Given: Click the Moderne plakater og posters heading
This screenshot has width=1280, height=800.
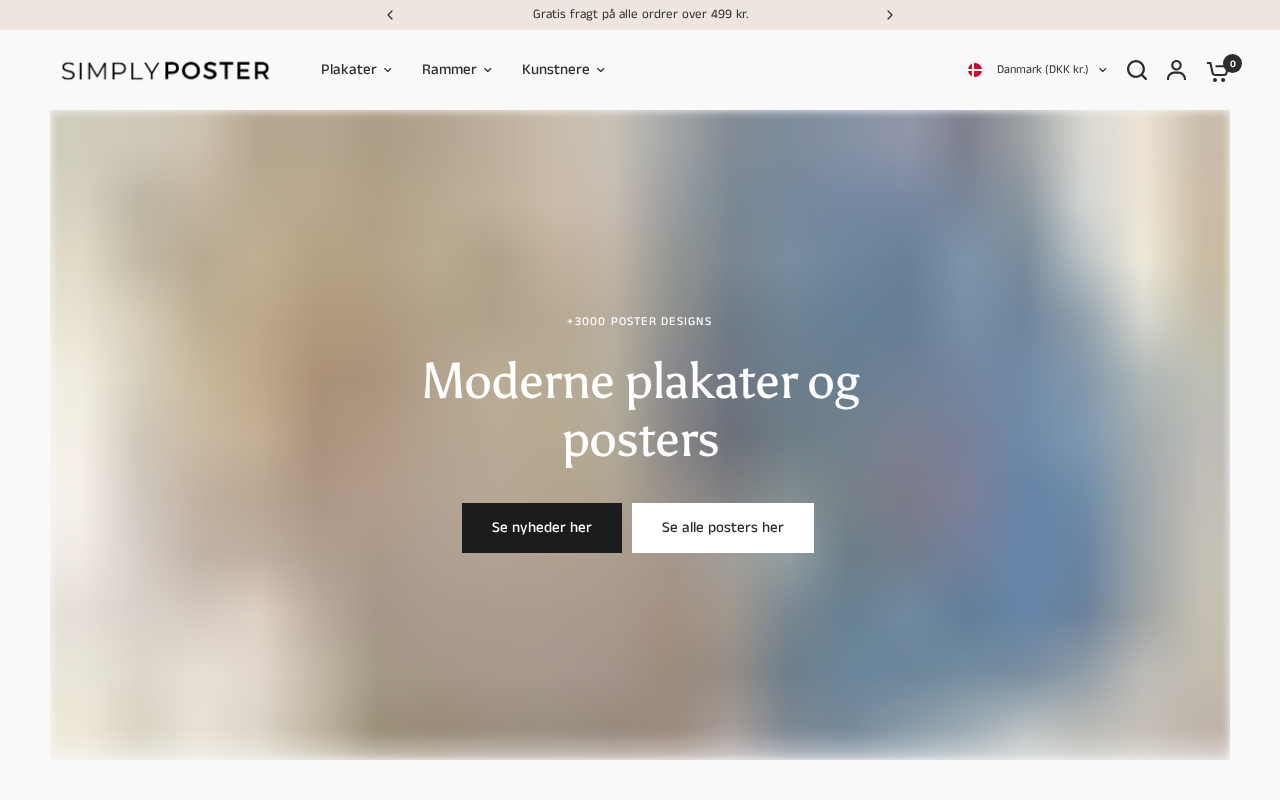Looking at the screenshot, I should tap(640, 410).
